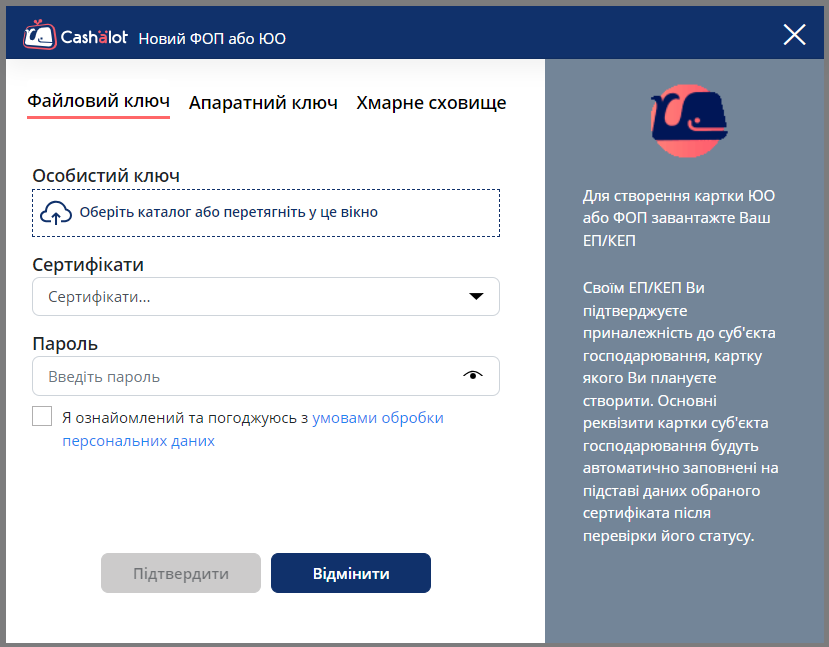Close the dialog with the X icon

794,35
